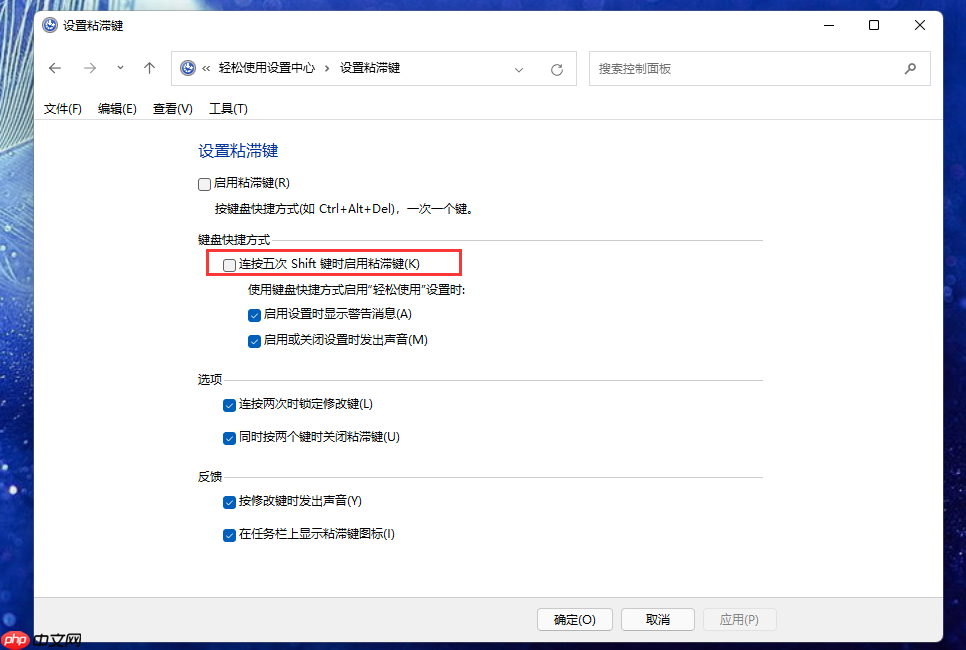
Task: Open the recent pages dropdown beside forward arrow
Action: coord(120,68)
